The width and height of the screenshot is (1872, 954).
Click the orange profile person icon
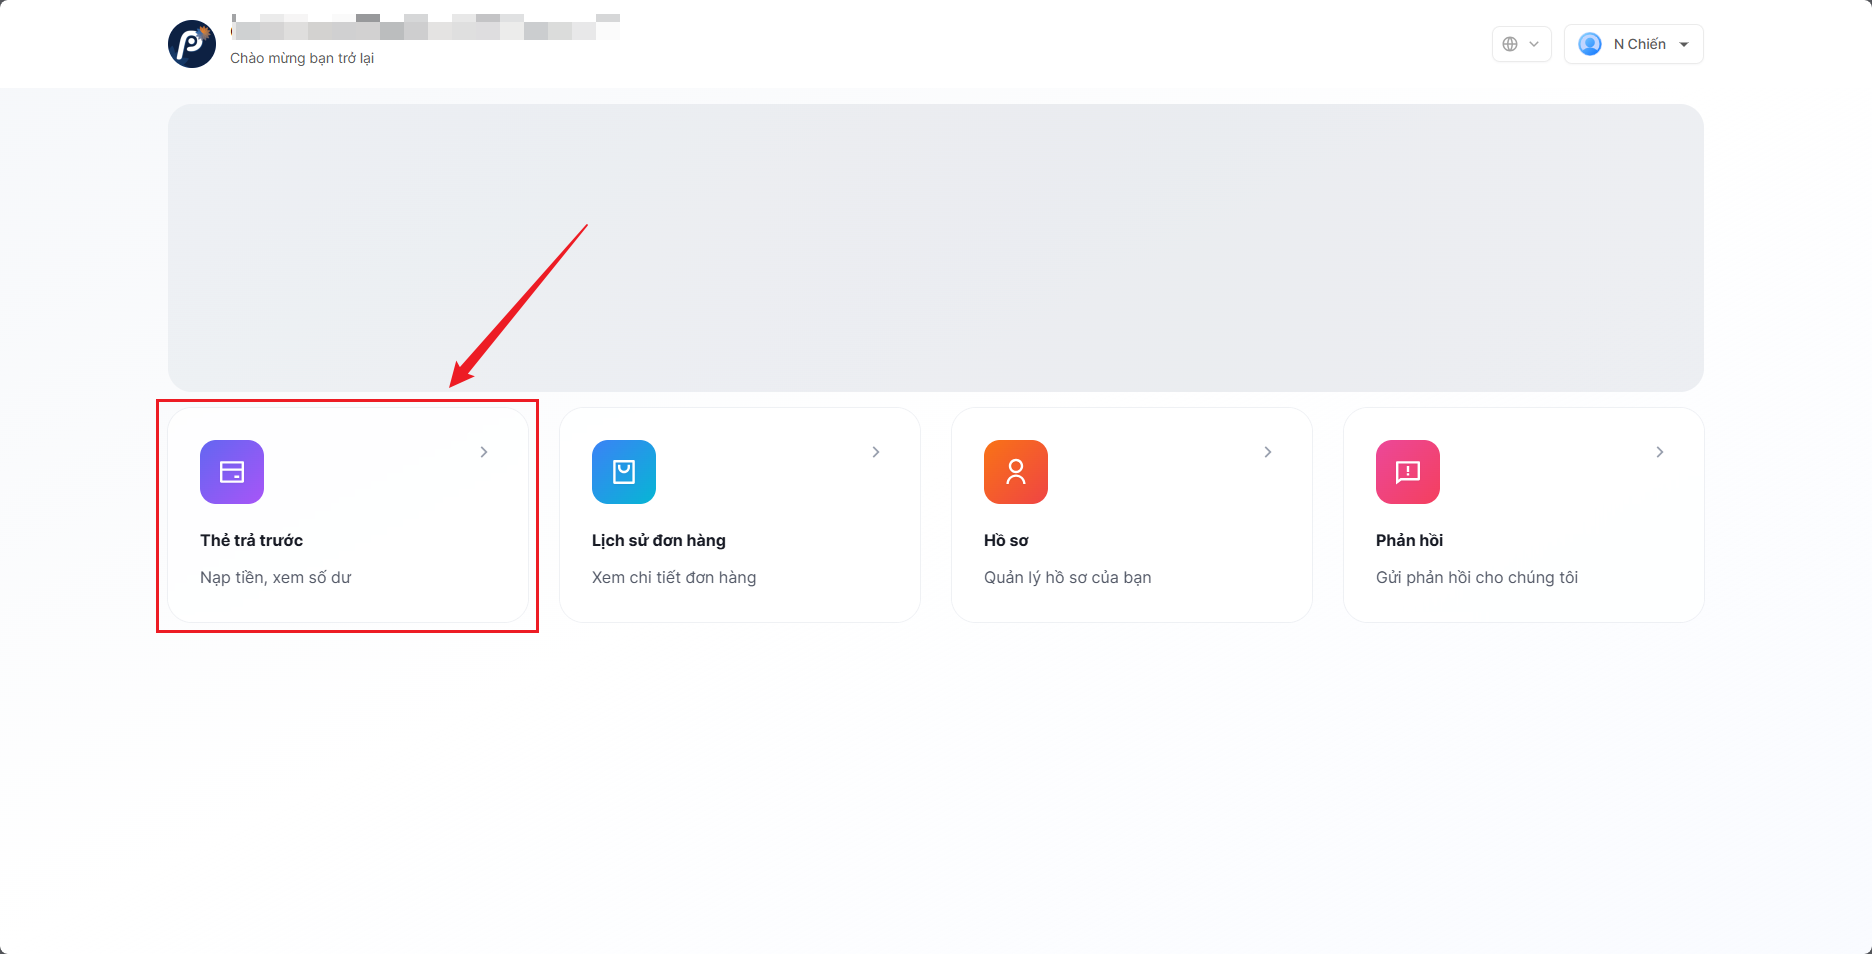(1016, 472)
